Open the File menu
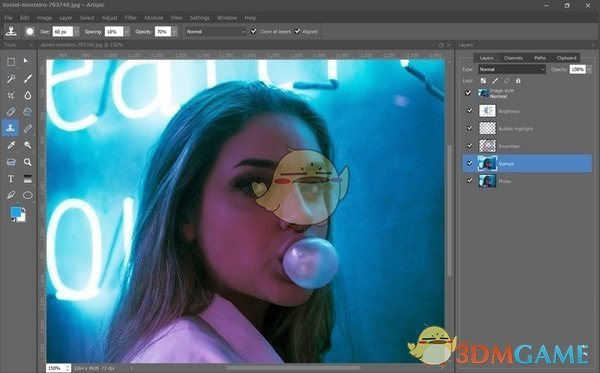The image size is (600, 373). point(8,18)
